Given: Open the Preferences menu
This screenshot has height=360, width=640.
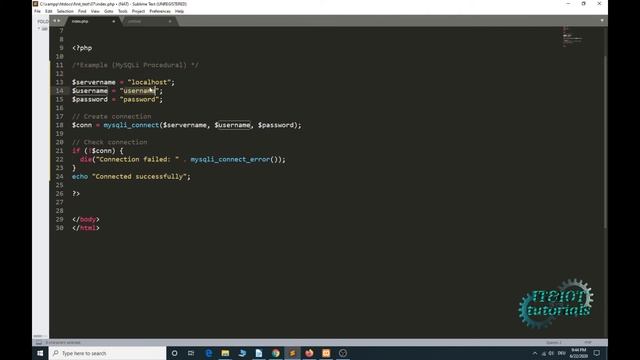Looking at the screenshot, I should [x=160, y=11].
